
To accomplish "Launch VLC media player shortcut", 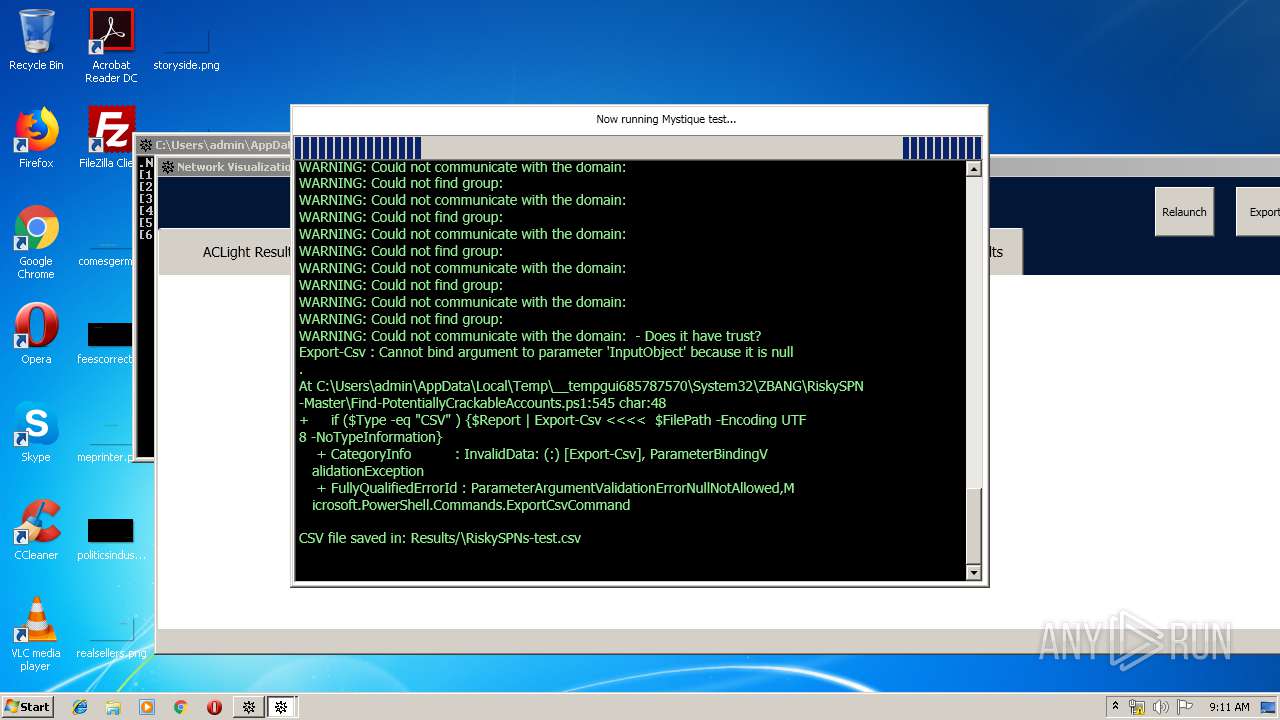I will tap(36, 634).
